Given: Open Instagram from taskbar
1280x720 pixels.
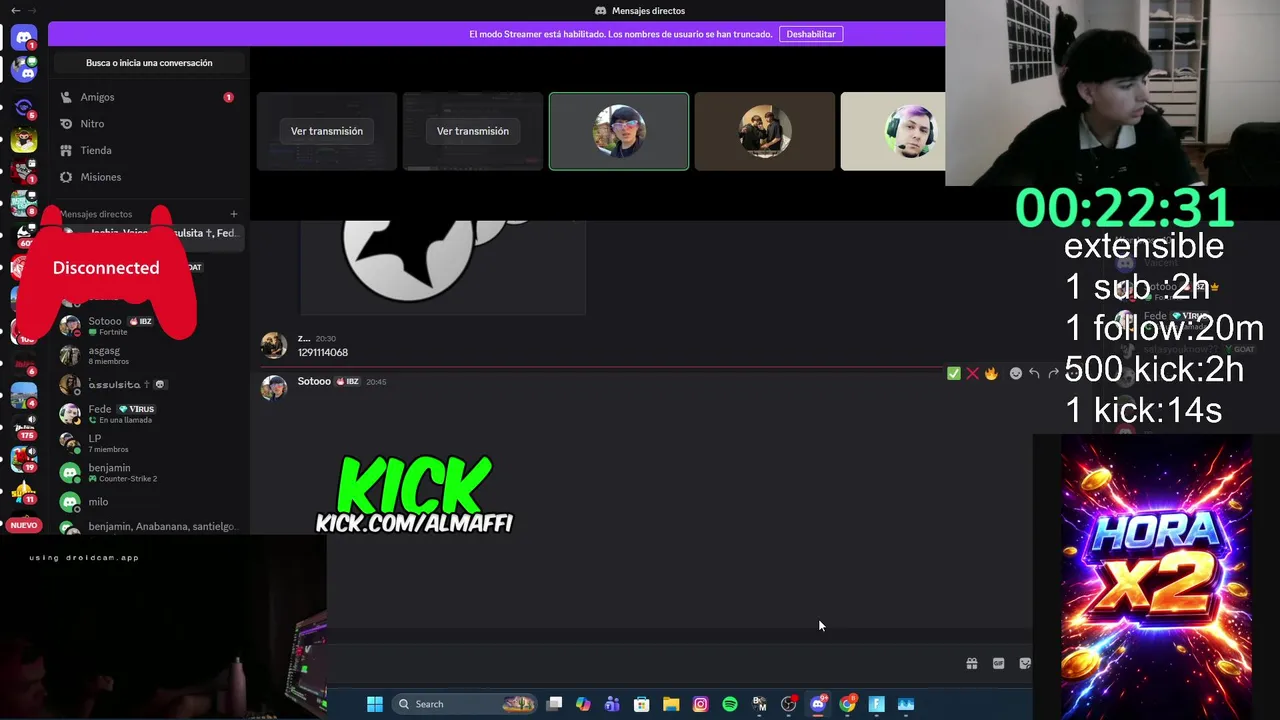Looking at the screenshot, I should [700, 704].
